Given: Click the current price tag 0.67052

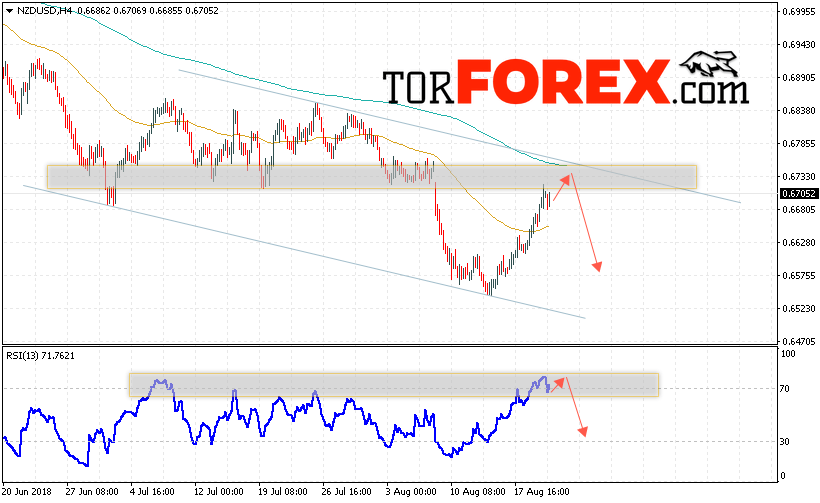Looking at the screenshot, I should pos(799,193).
